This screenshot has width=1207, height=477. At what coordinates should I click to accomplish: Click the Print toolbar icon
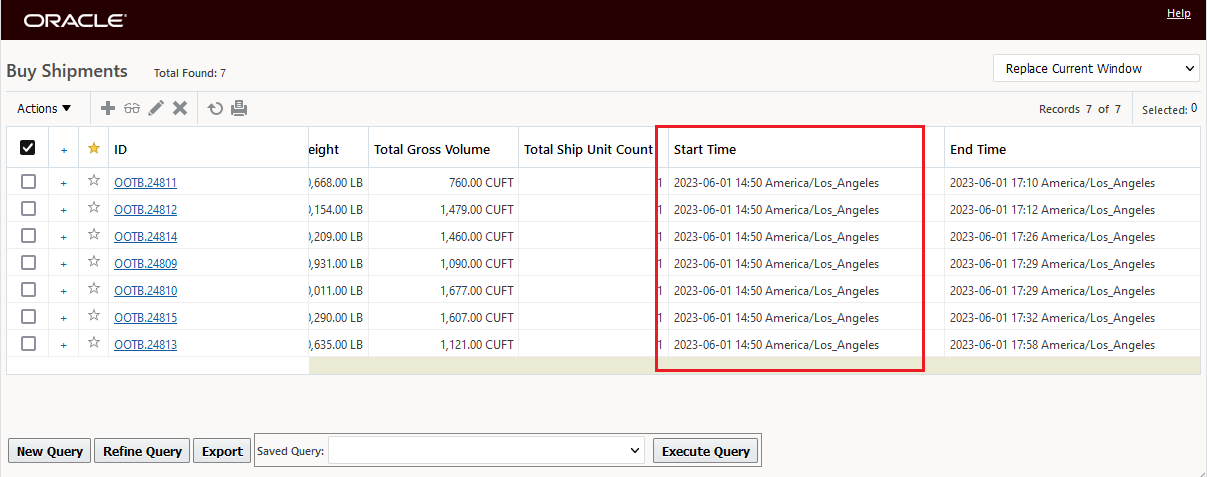click(x=239, y=108)
